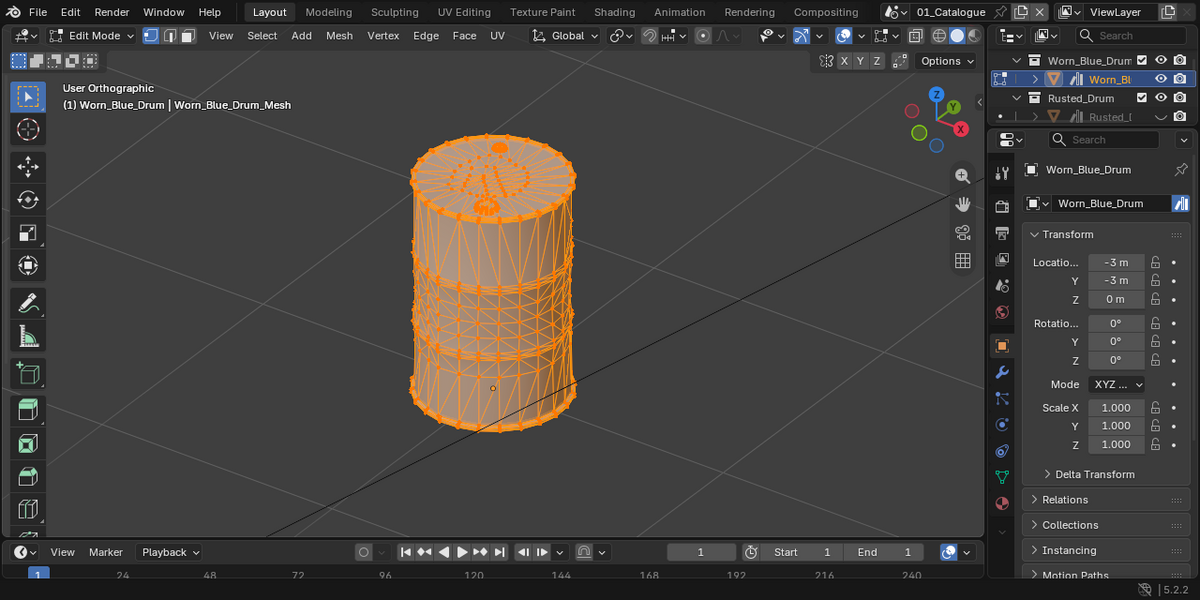
Task: Play animation forward button
Action: (x=462, y=552)
